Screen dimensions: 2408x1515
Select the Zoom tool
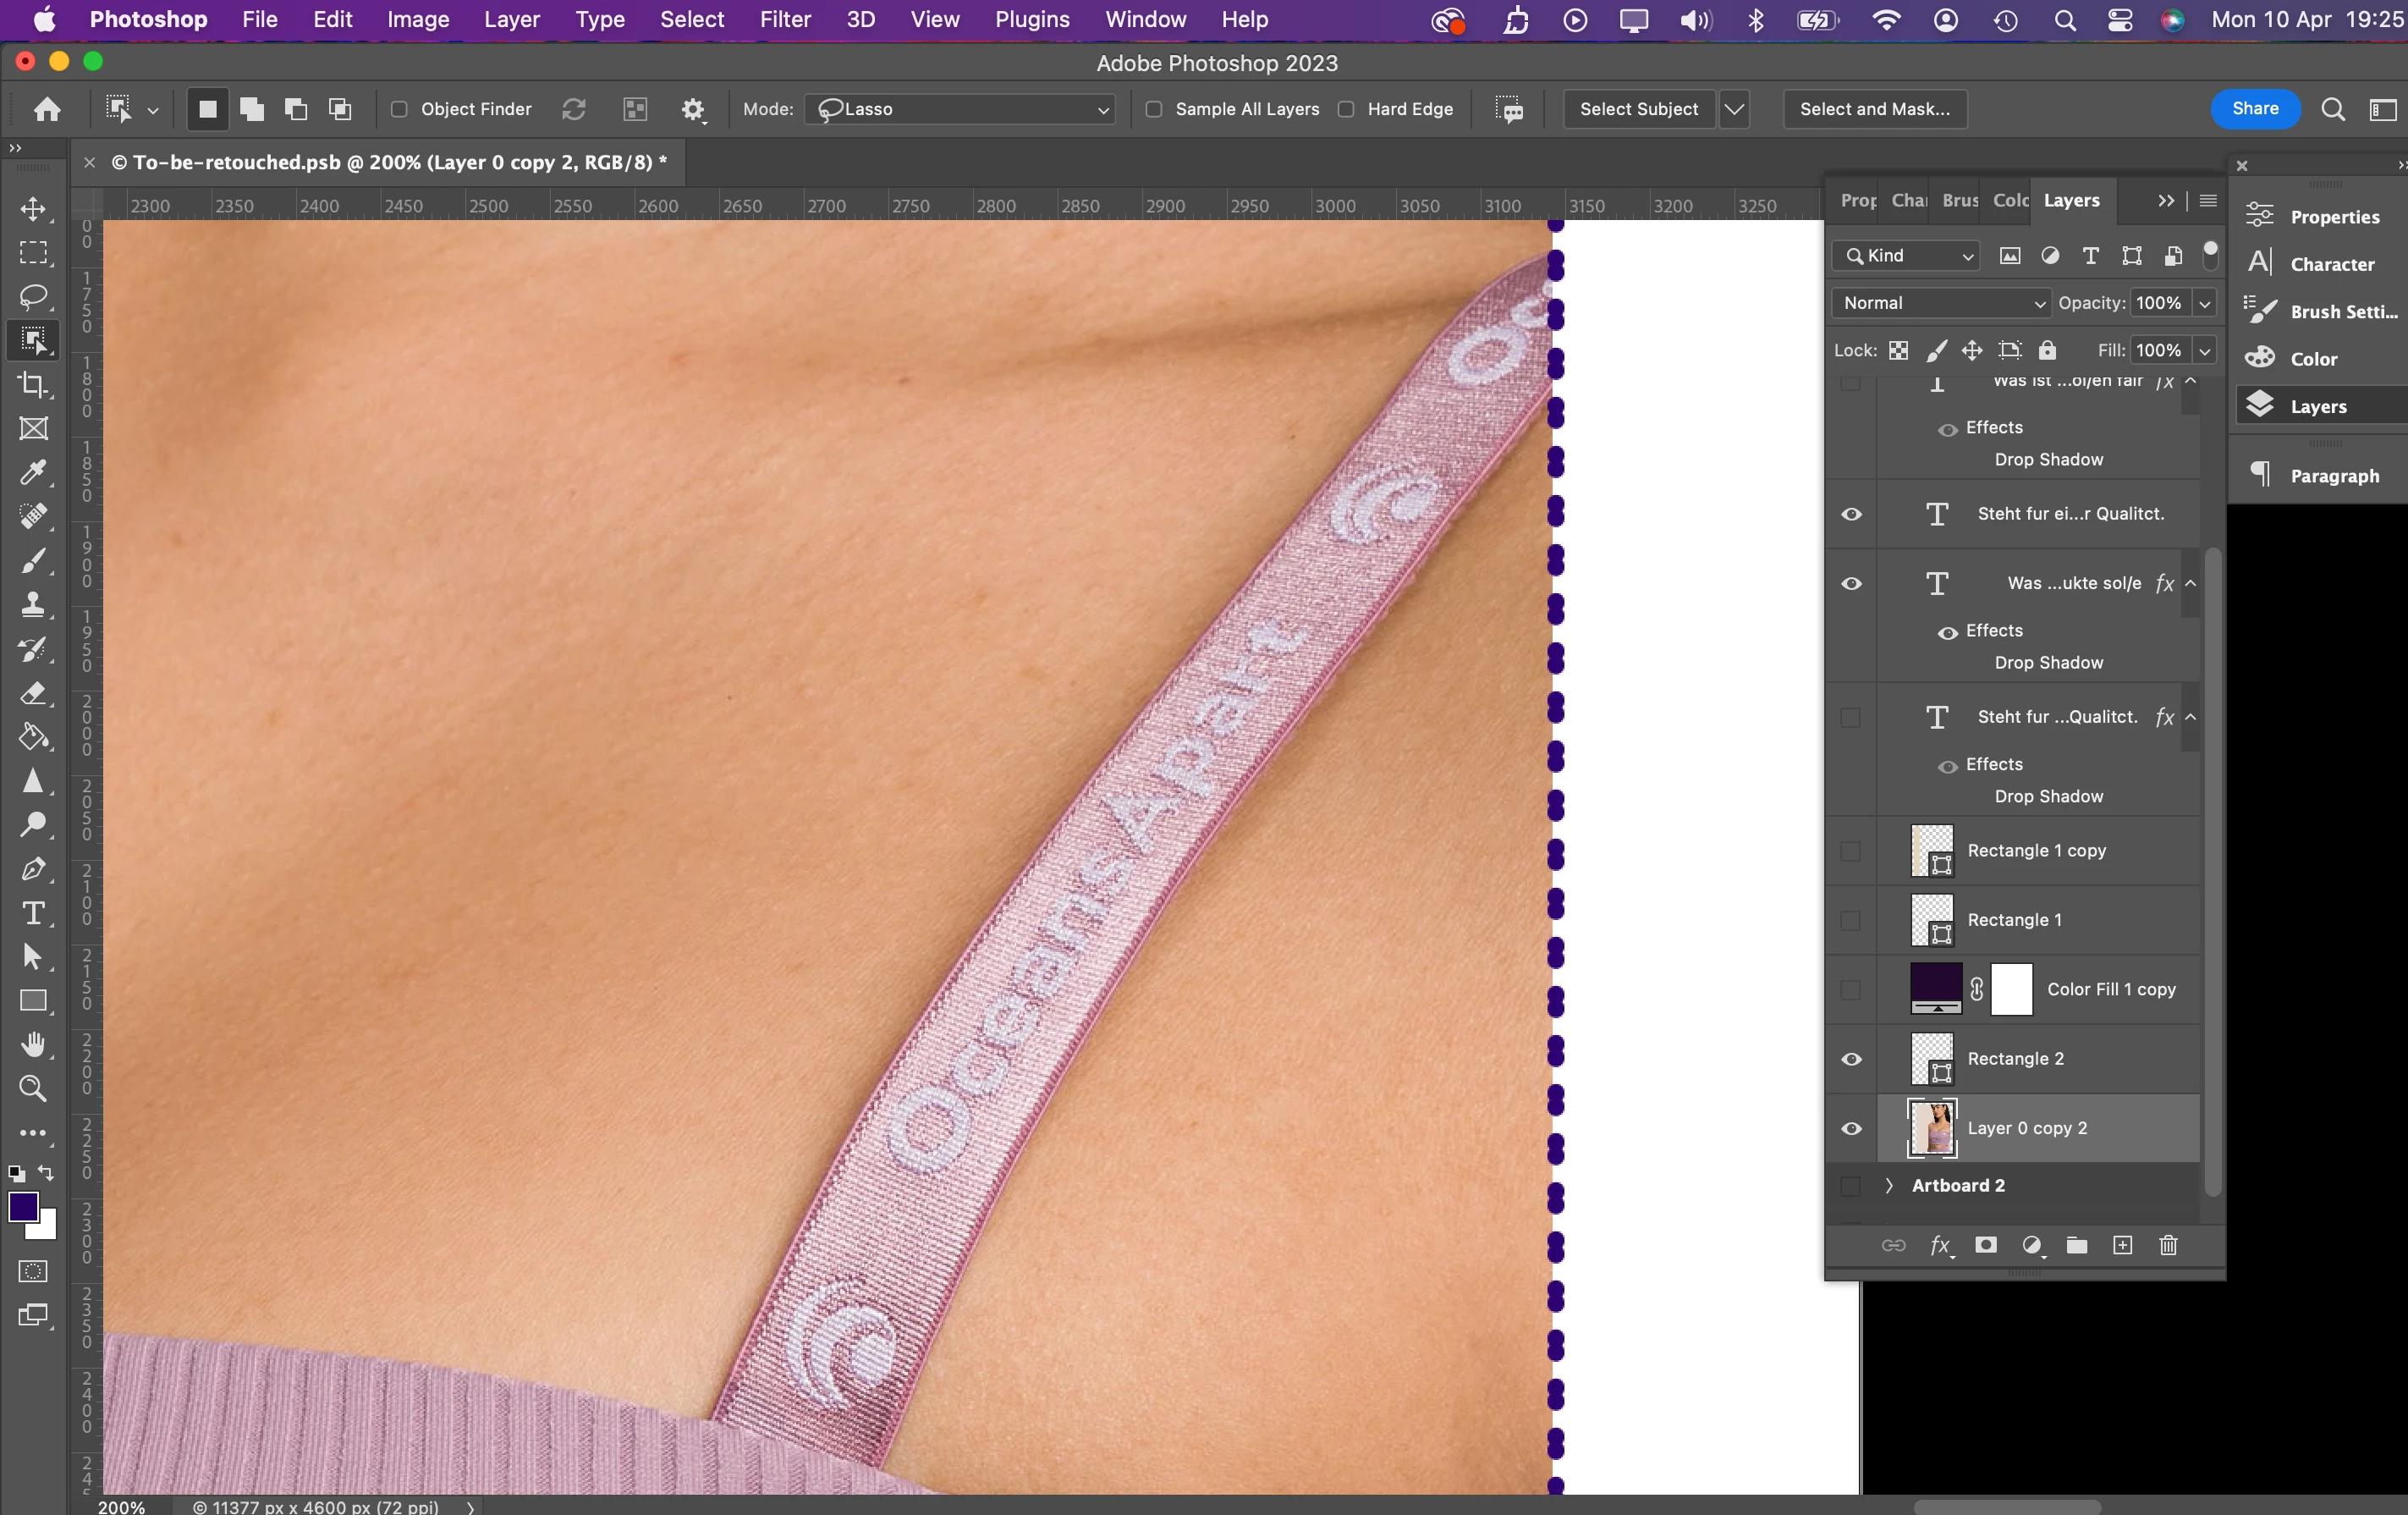[33, 1088]
